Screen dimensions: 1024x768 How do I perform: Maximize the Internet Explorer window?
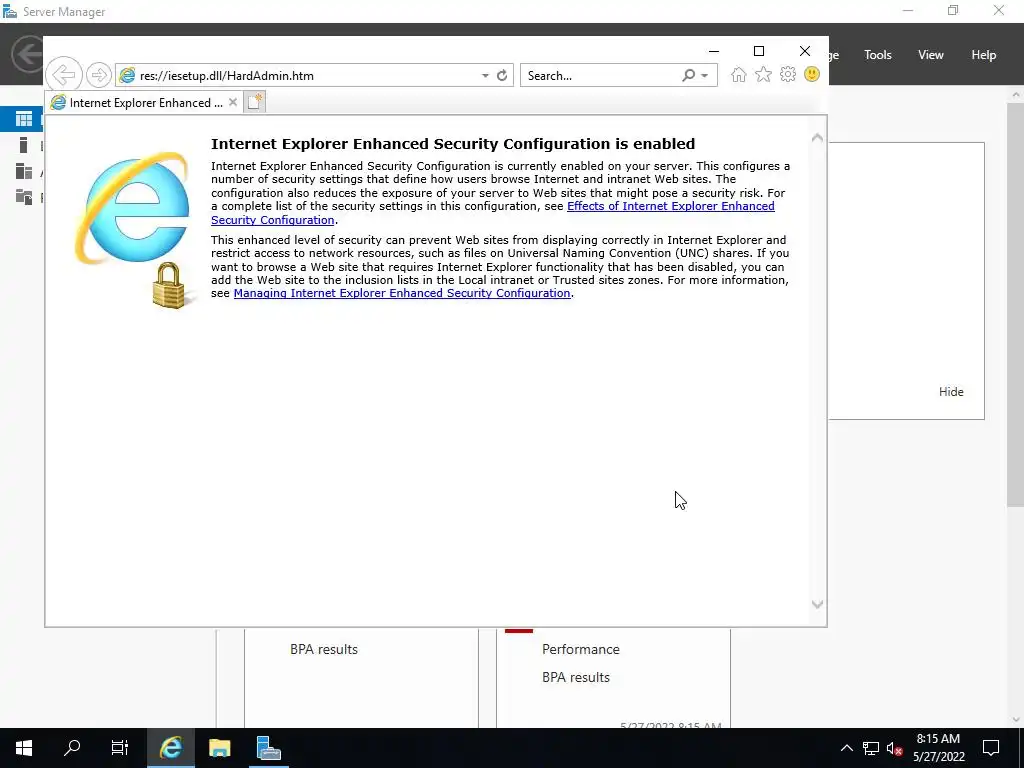759,51
